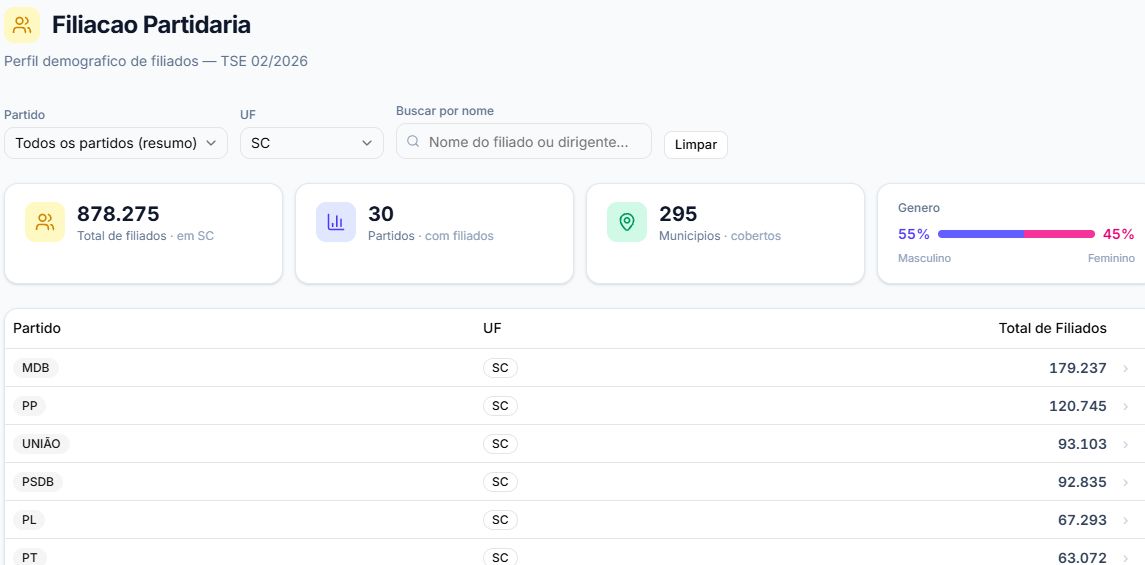Click the search magnifier icon
The image size is (1145, 565).
point(413,142)
